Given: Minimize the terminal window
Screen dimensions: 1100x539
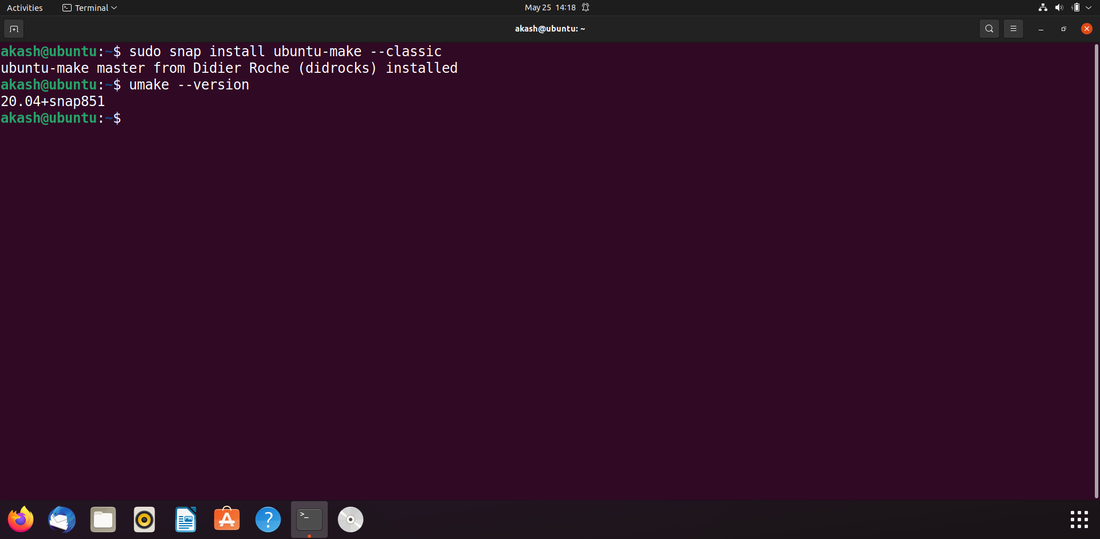Looking at the screenshot, I should coord(1040,29).
